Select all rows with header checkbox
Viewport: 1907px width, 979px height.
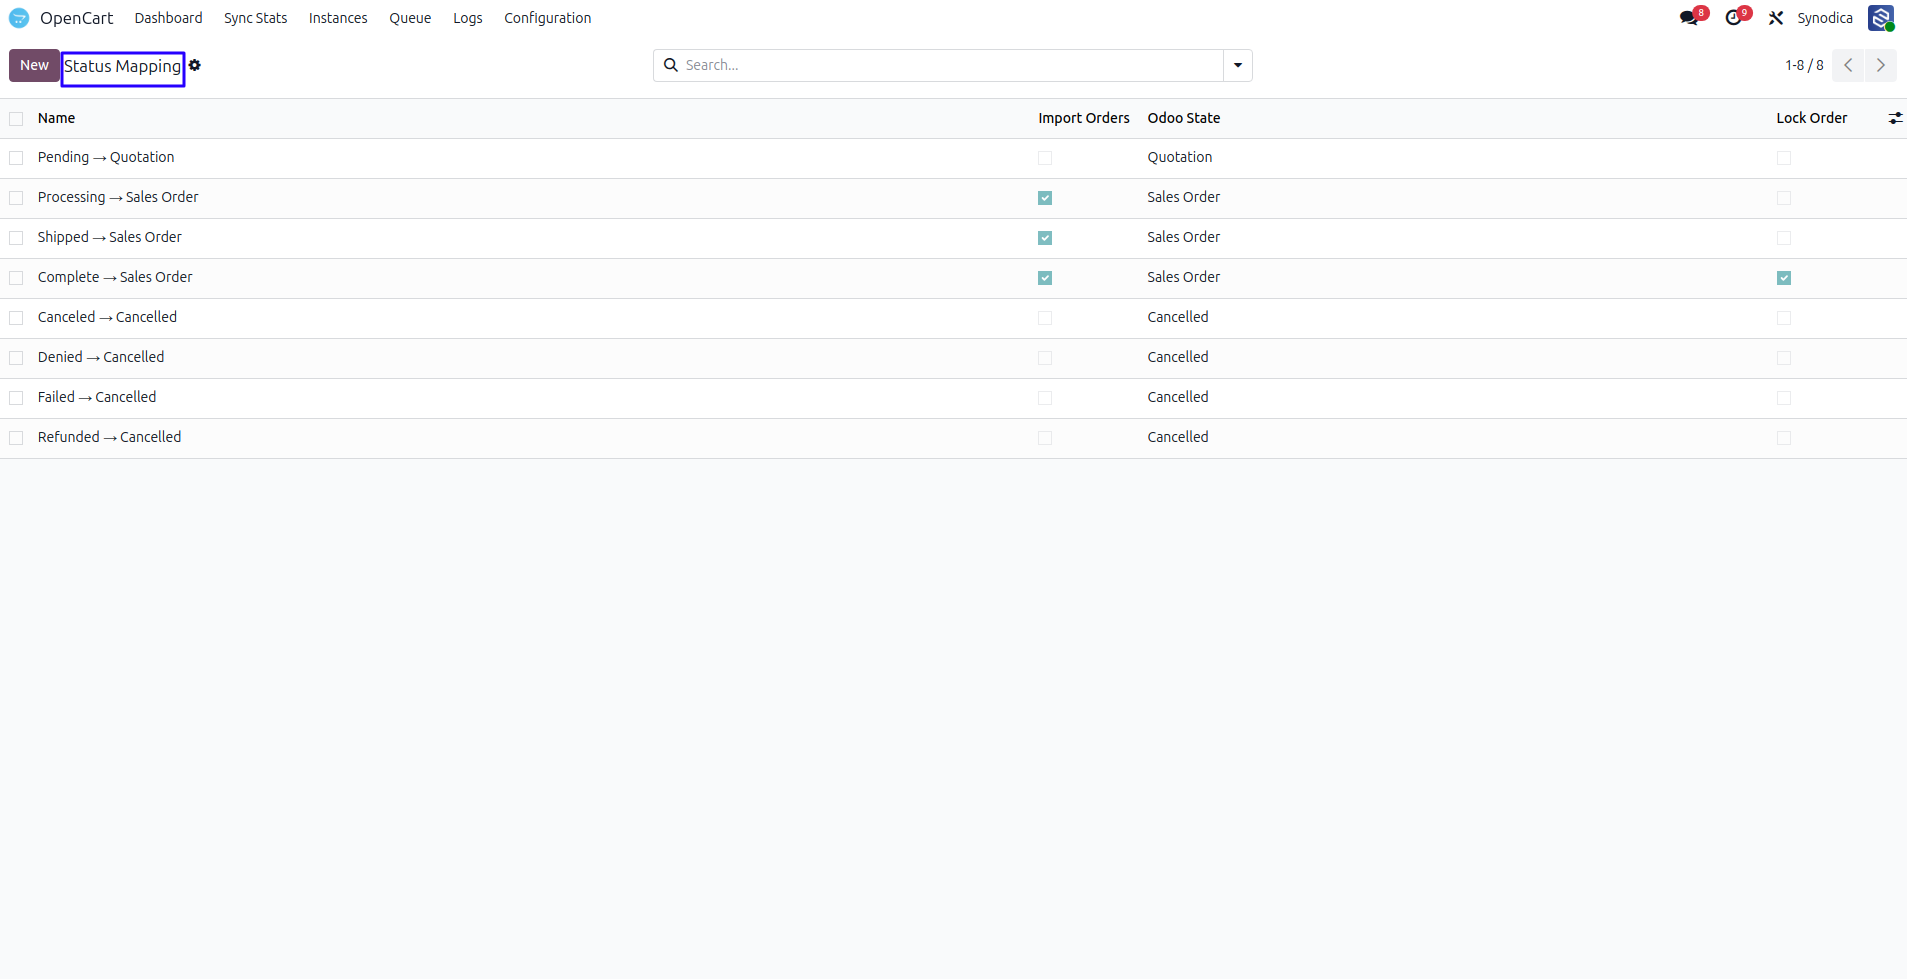click(16, 119)
